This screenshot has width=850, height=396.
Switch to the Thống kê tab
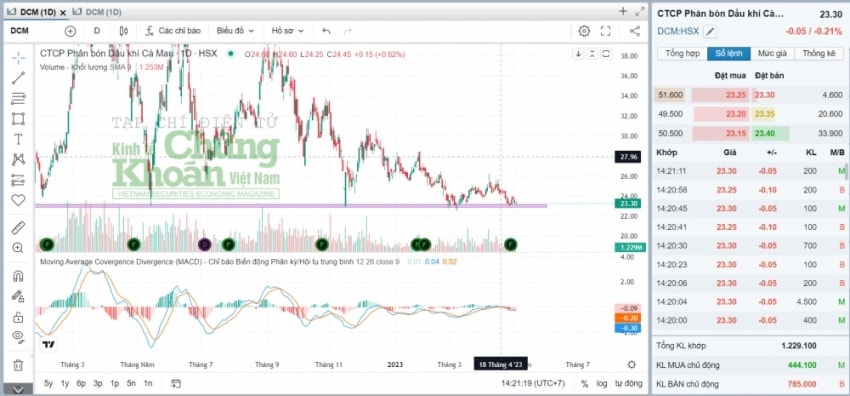[819, 54]
